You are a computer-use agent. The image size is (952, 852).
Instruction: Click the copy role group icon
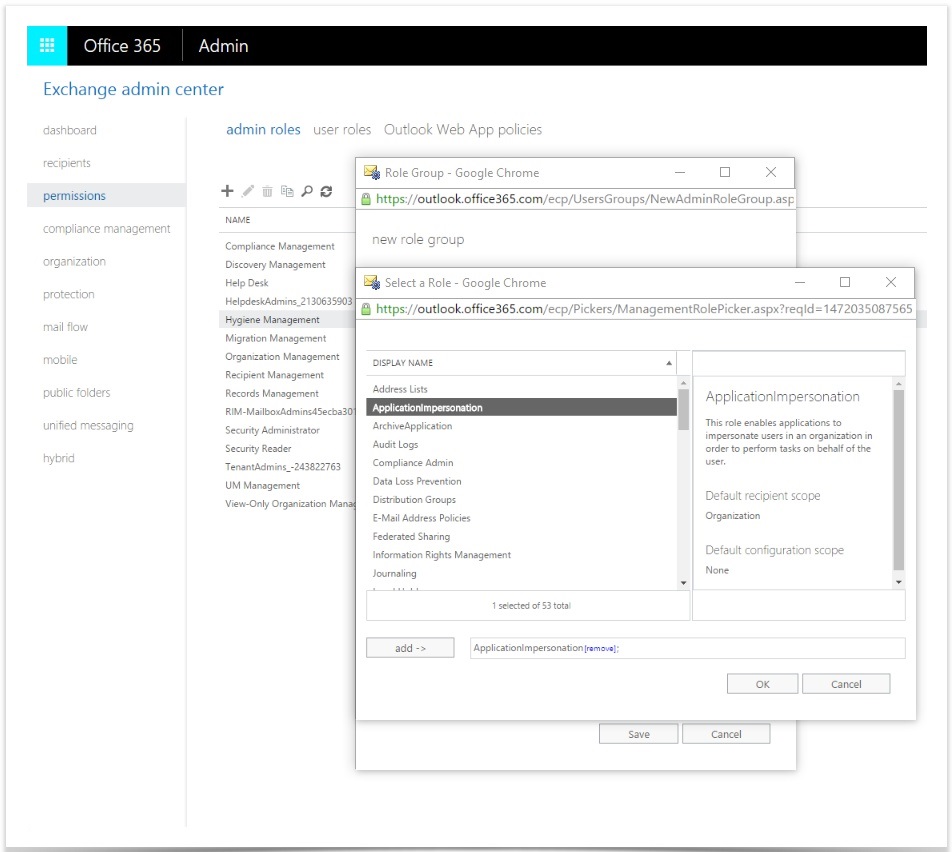pyautogui.click(x=287, y=192)
